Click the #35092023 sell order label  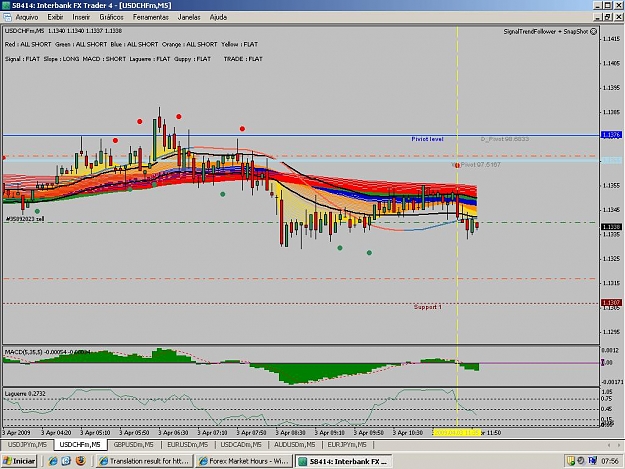click(x=25, y=219)
